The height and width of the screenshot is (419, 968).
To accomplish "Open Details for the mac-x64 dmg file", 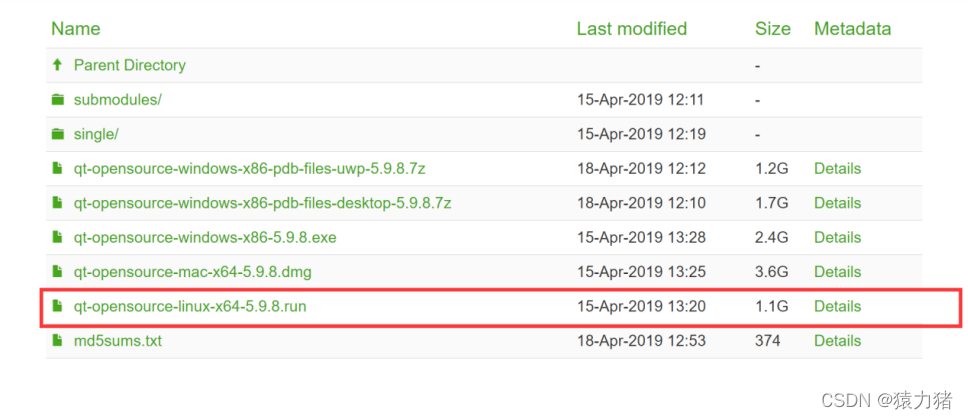I will (x=838, y=272).
